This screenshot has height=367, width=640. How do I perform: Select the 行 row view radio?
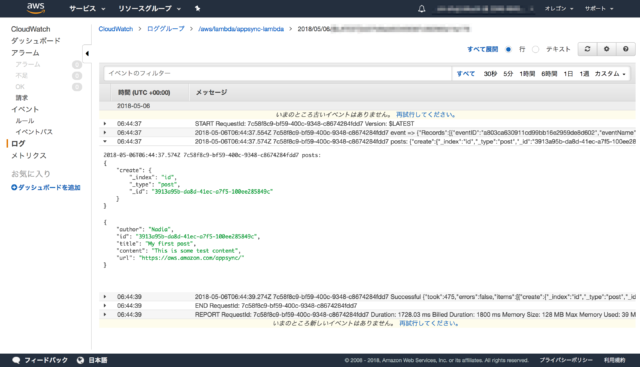pos(508,49)
